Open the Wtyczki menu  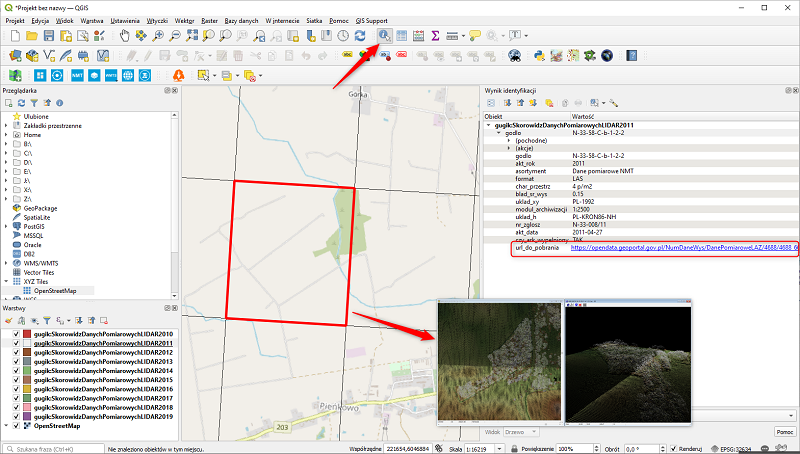tap(157, 21)
